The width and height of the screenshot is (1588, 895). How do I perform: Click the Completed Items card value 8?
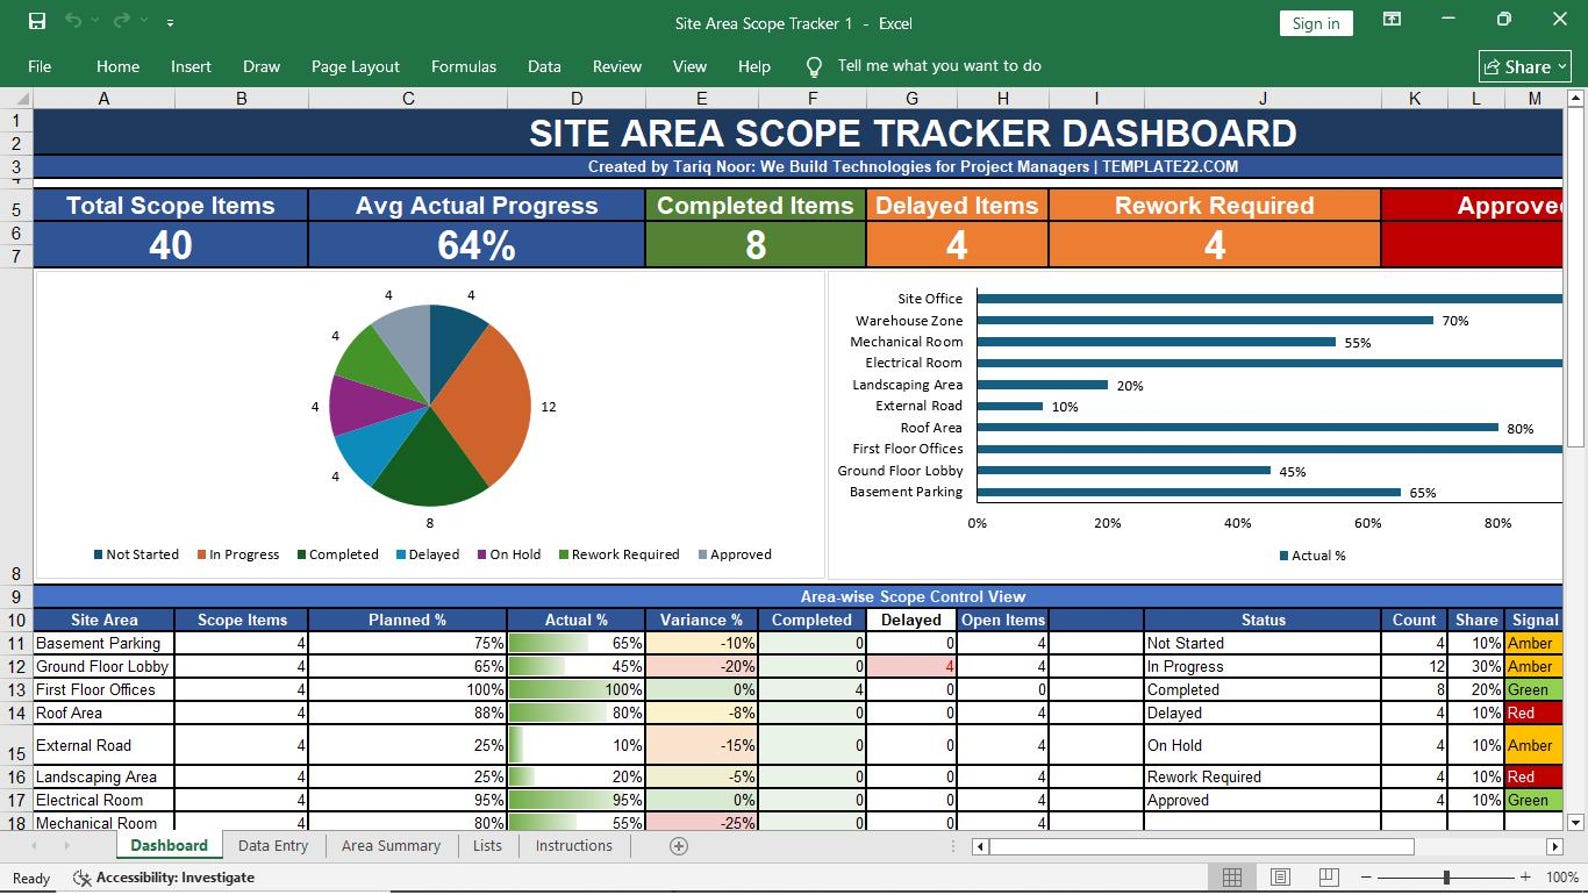coord(755,245)
